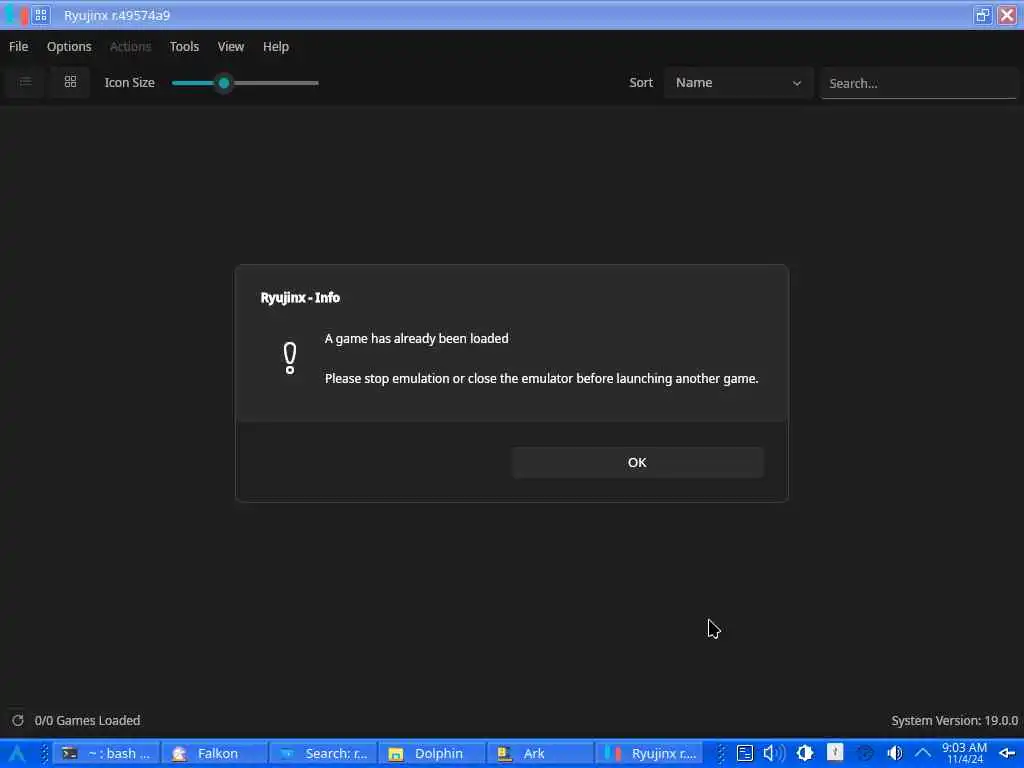Image resolution: width=1024 pixels, height=768 pixels.
Task: Expand hidden system tray icons
Action: coord(923,753)
